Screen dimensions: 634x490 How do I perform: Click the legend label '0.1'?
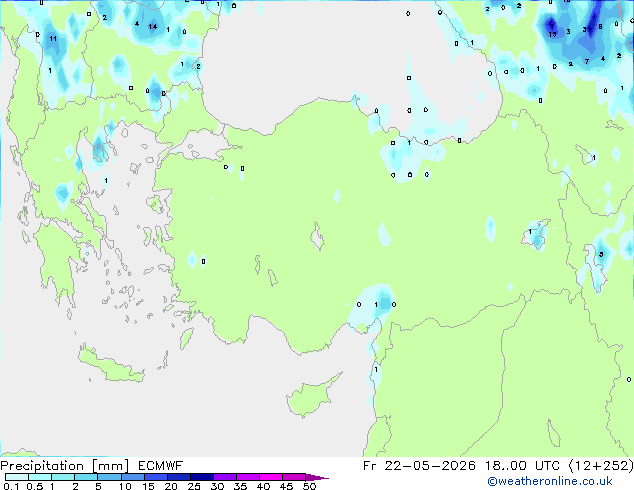[11, 486]
